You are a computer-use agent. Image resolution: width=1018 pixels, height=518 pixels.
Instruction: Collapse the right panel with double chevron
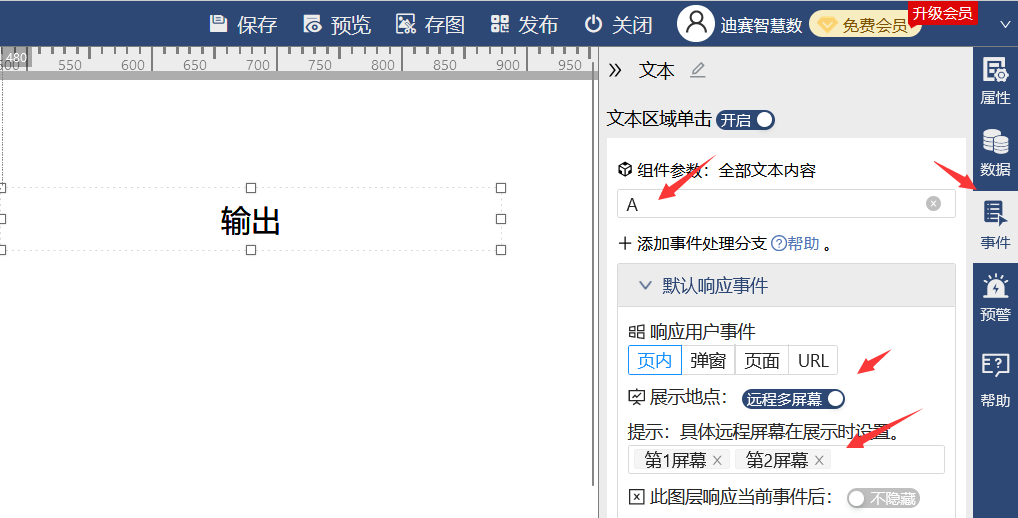point(616,70)
